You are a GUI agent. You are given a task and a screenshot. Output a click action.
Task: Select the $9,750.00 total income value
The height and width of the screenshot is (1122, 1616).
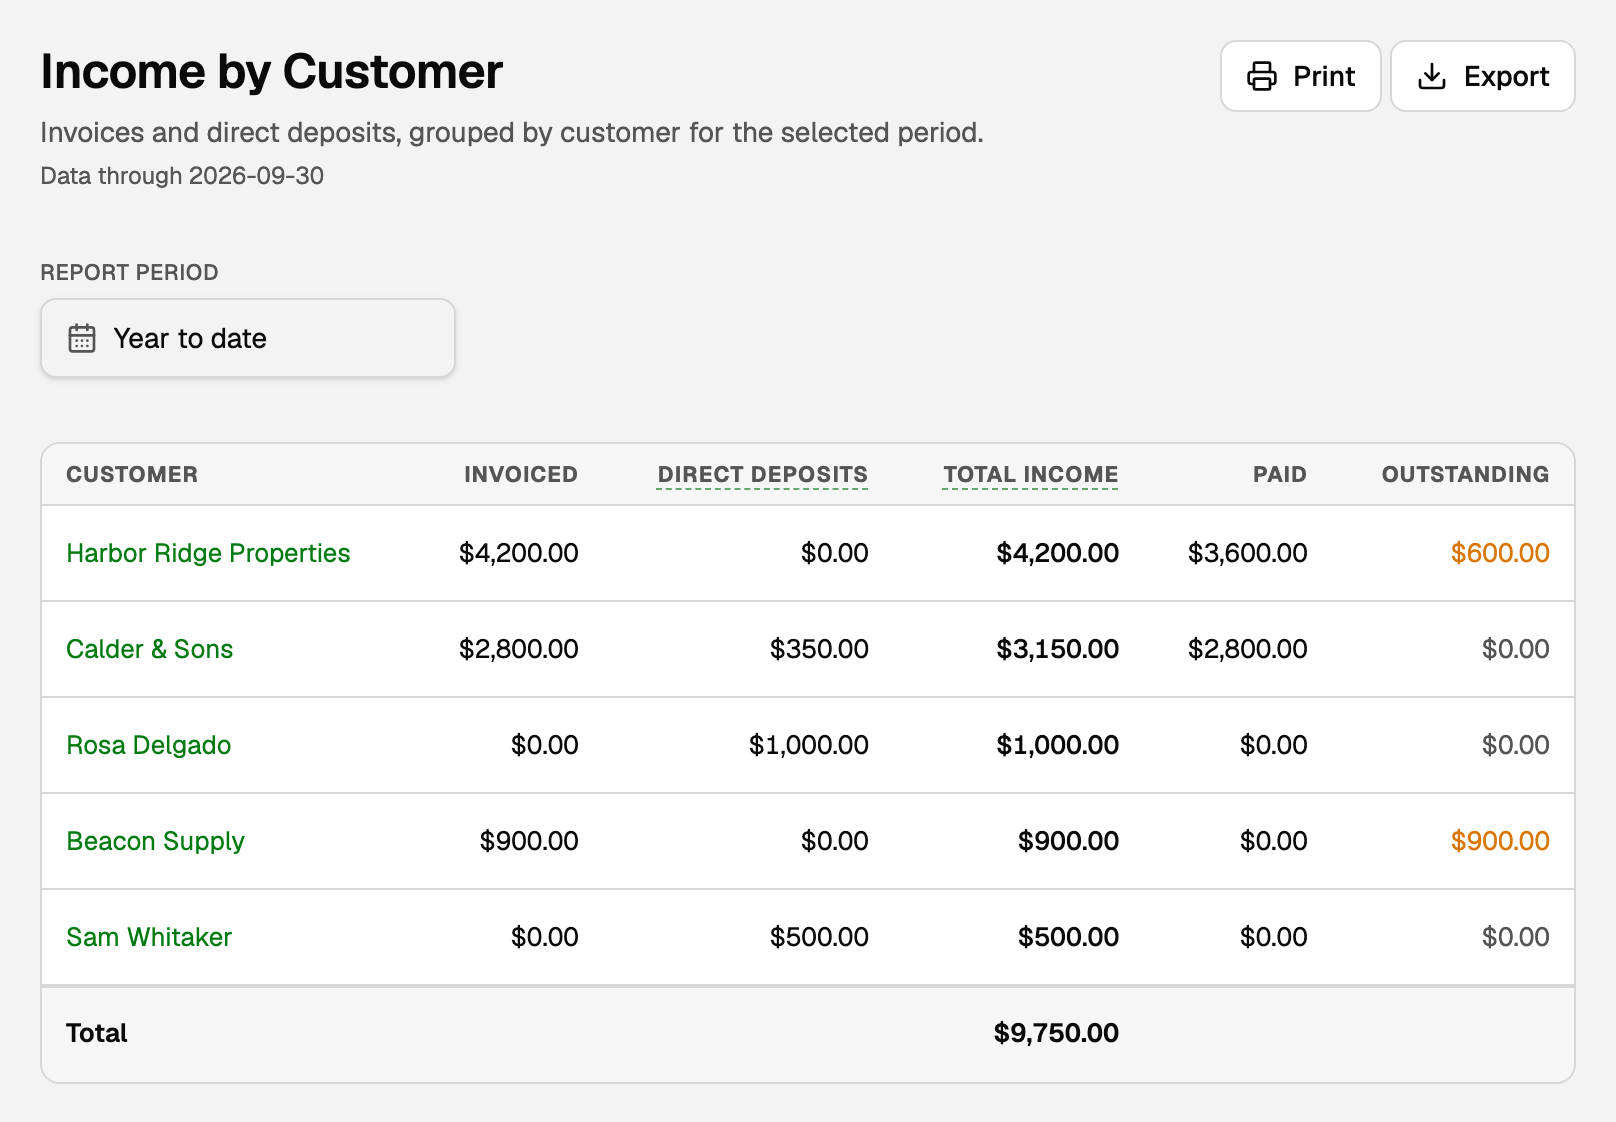1056,1033
